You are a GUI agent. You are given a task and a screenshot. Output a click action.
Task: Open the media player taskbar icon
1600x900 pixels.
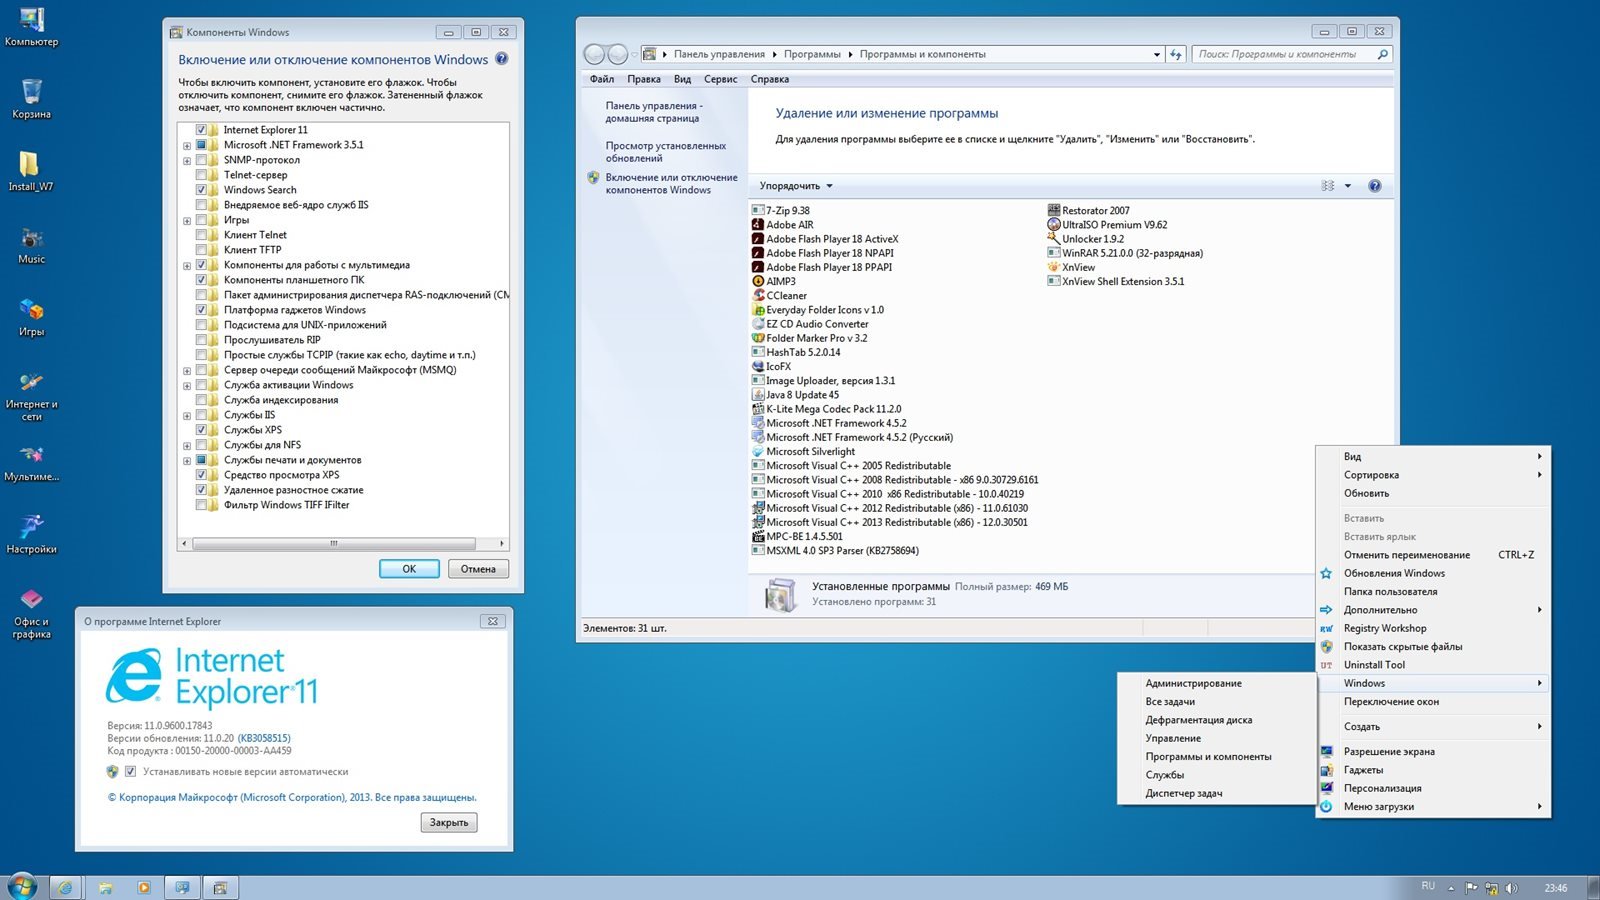tap(144, 887)
